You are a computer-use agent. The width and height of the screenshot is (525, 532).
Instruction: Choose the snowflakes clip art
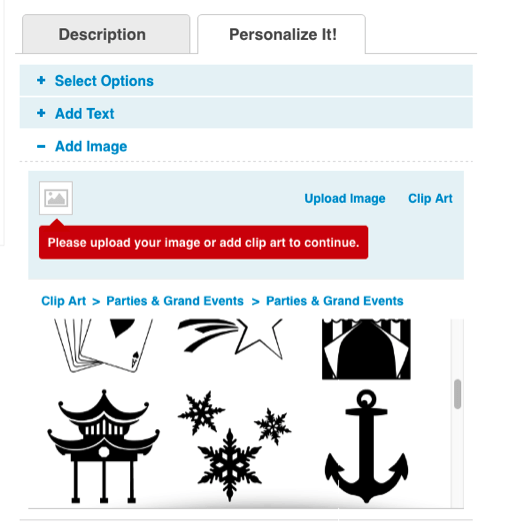[x=234, y=446]
